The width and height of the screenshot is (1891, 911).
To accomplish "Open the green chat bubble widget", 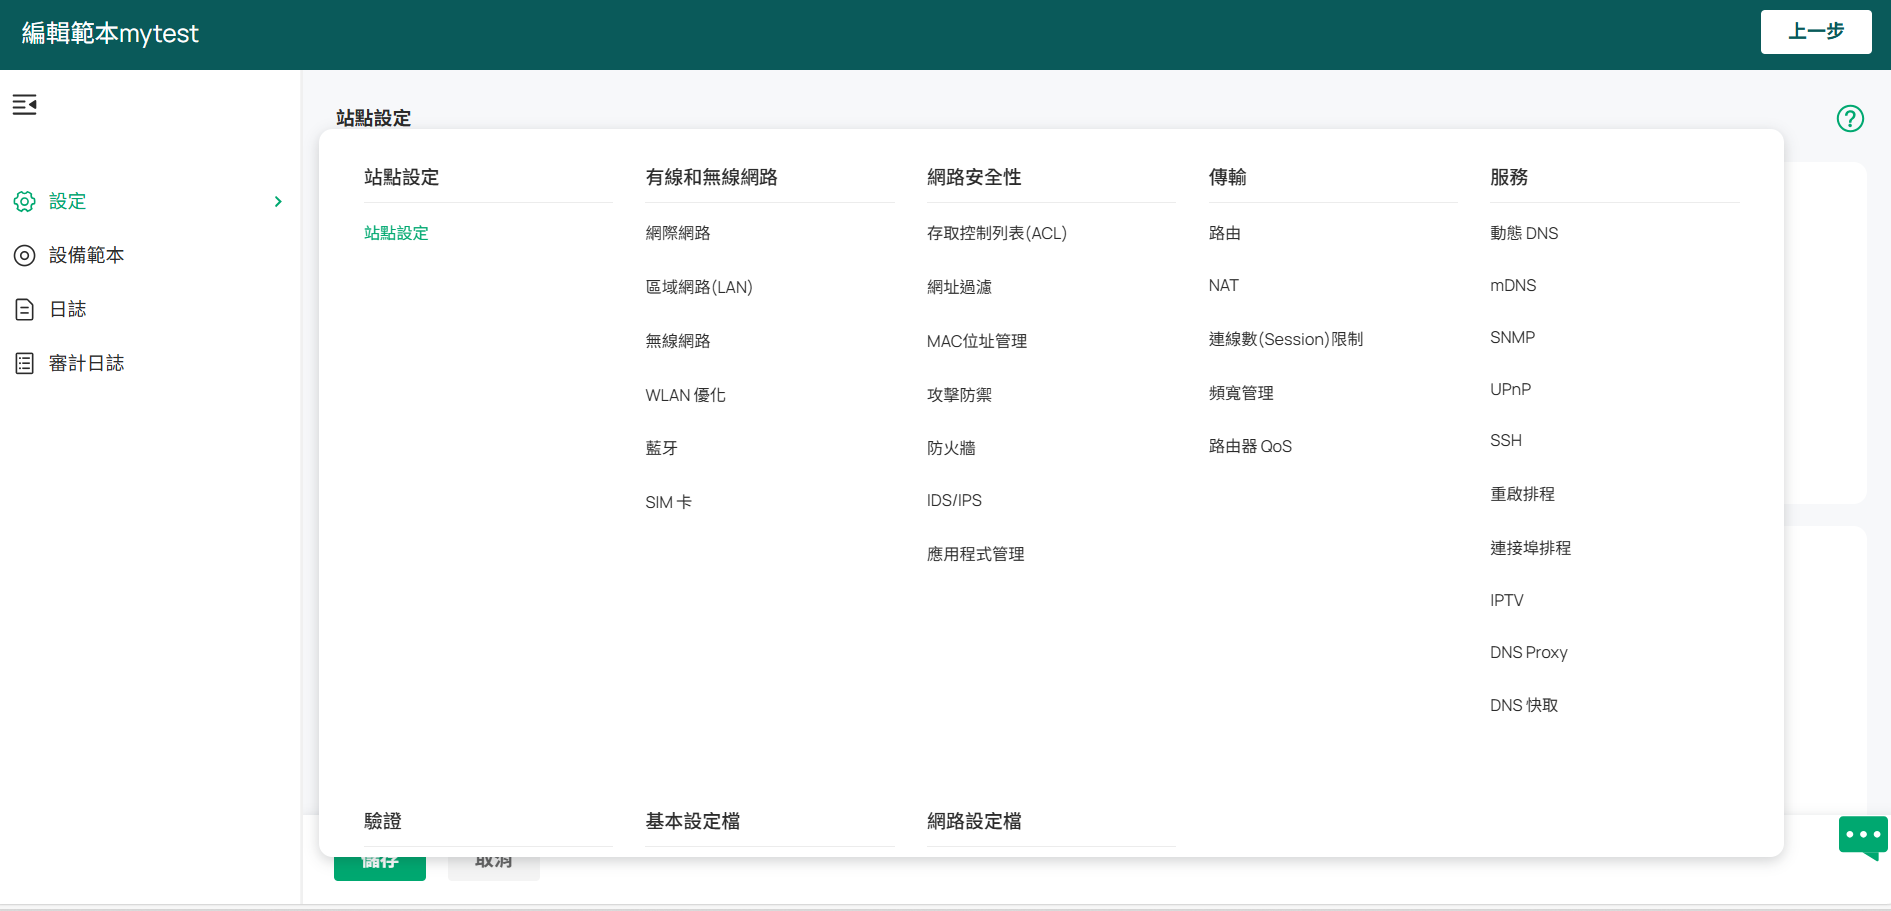I will (x=1863, y=837).
